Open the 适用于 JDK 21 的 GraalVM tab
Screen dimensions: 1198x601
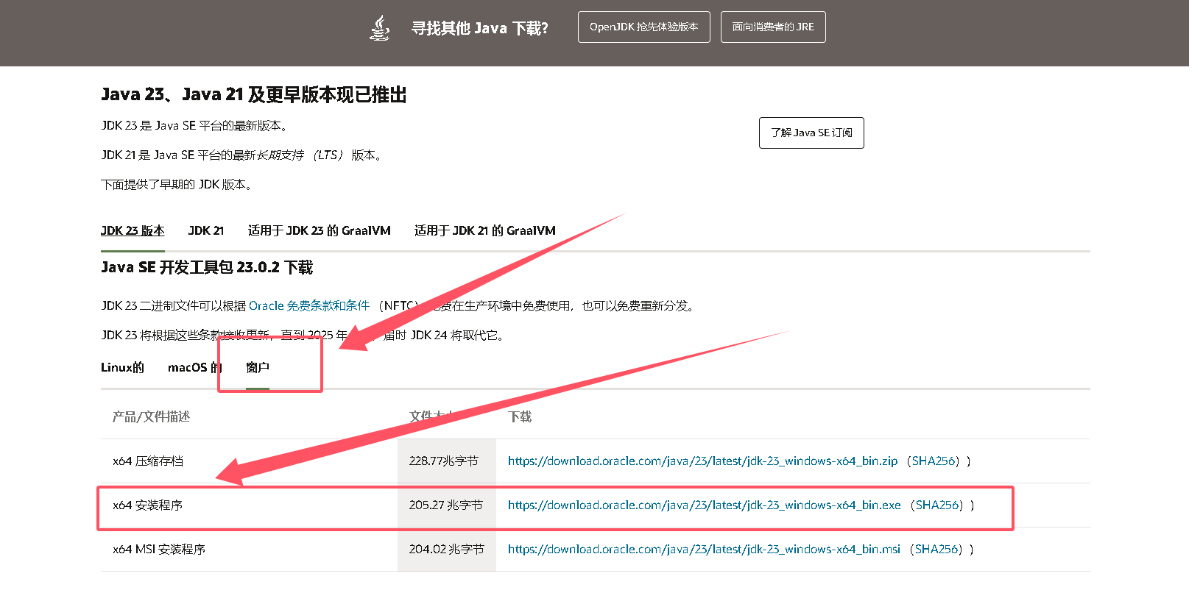[x=485, y=230]
